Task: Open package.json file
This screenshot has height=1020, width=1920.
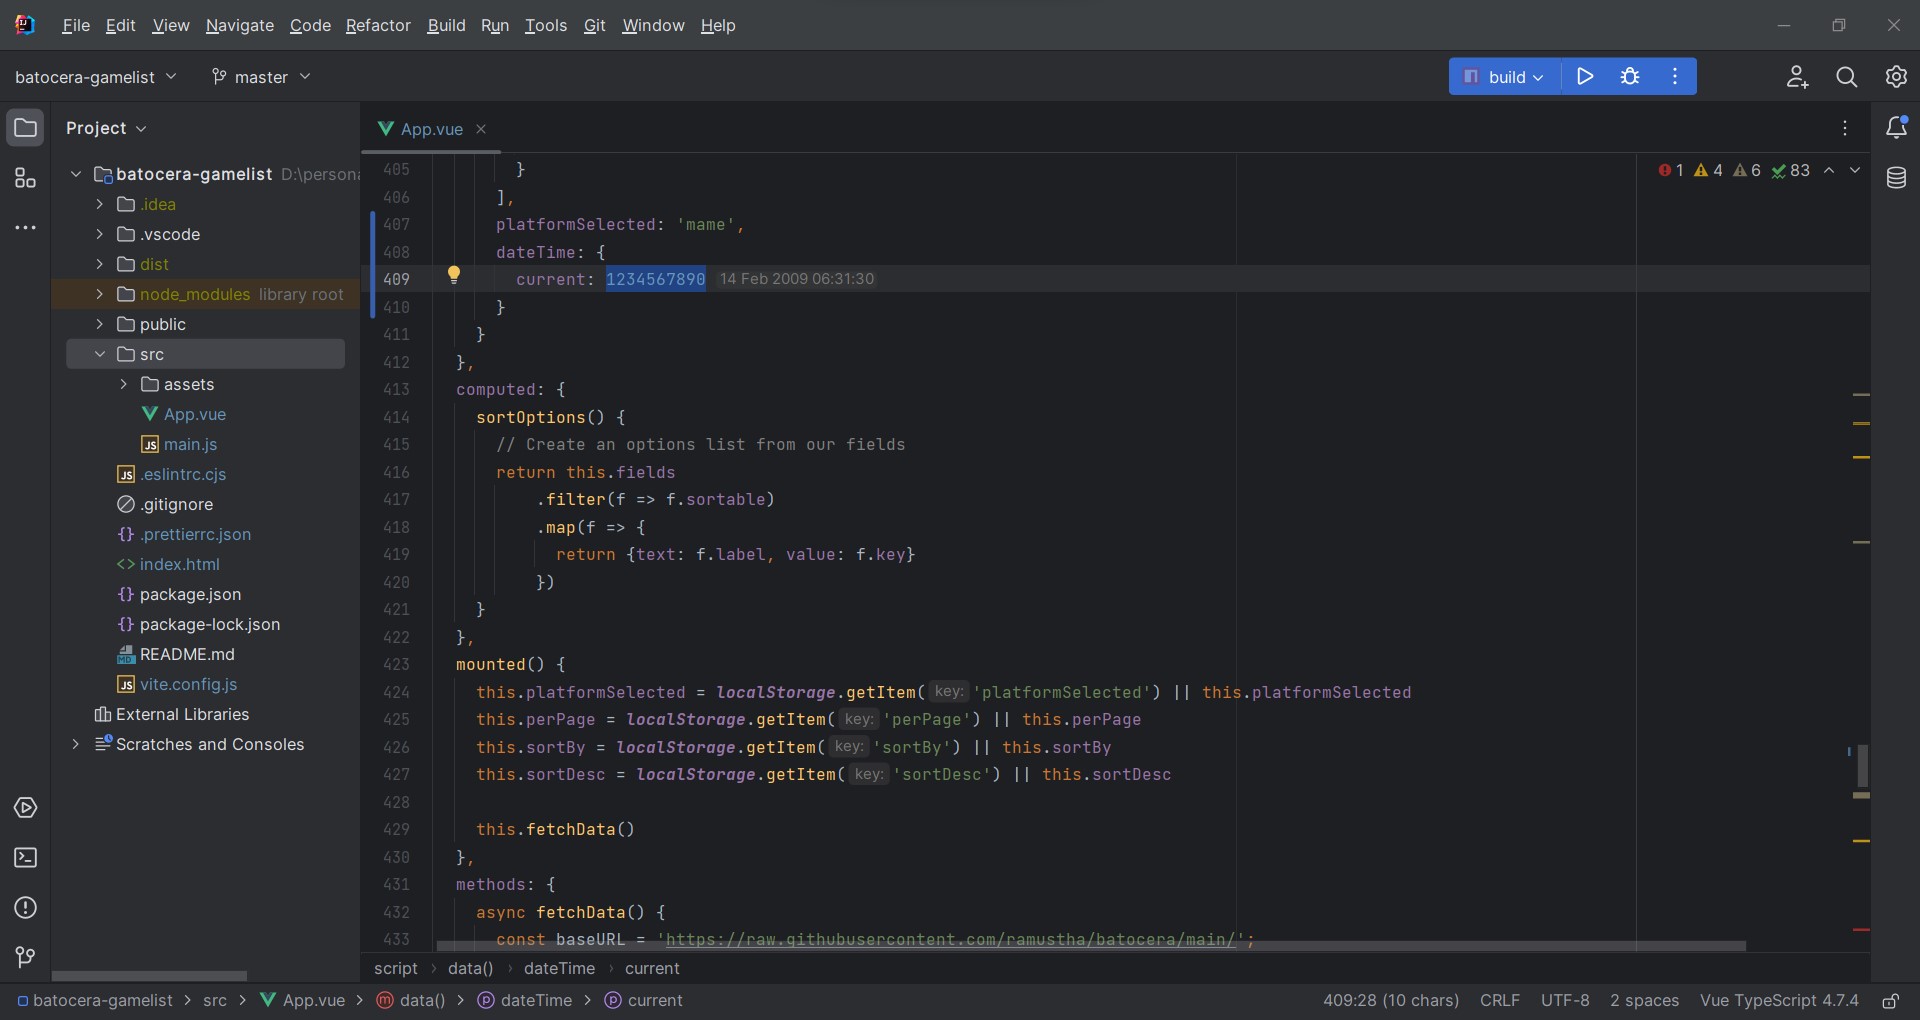Action: [x=190, y=594]
